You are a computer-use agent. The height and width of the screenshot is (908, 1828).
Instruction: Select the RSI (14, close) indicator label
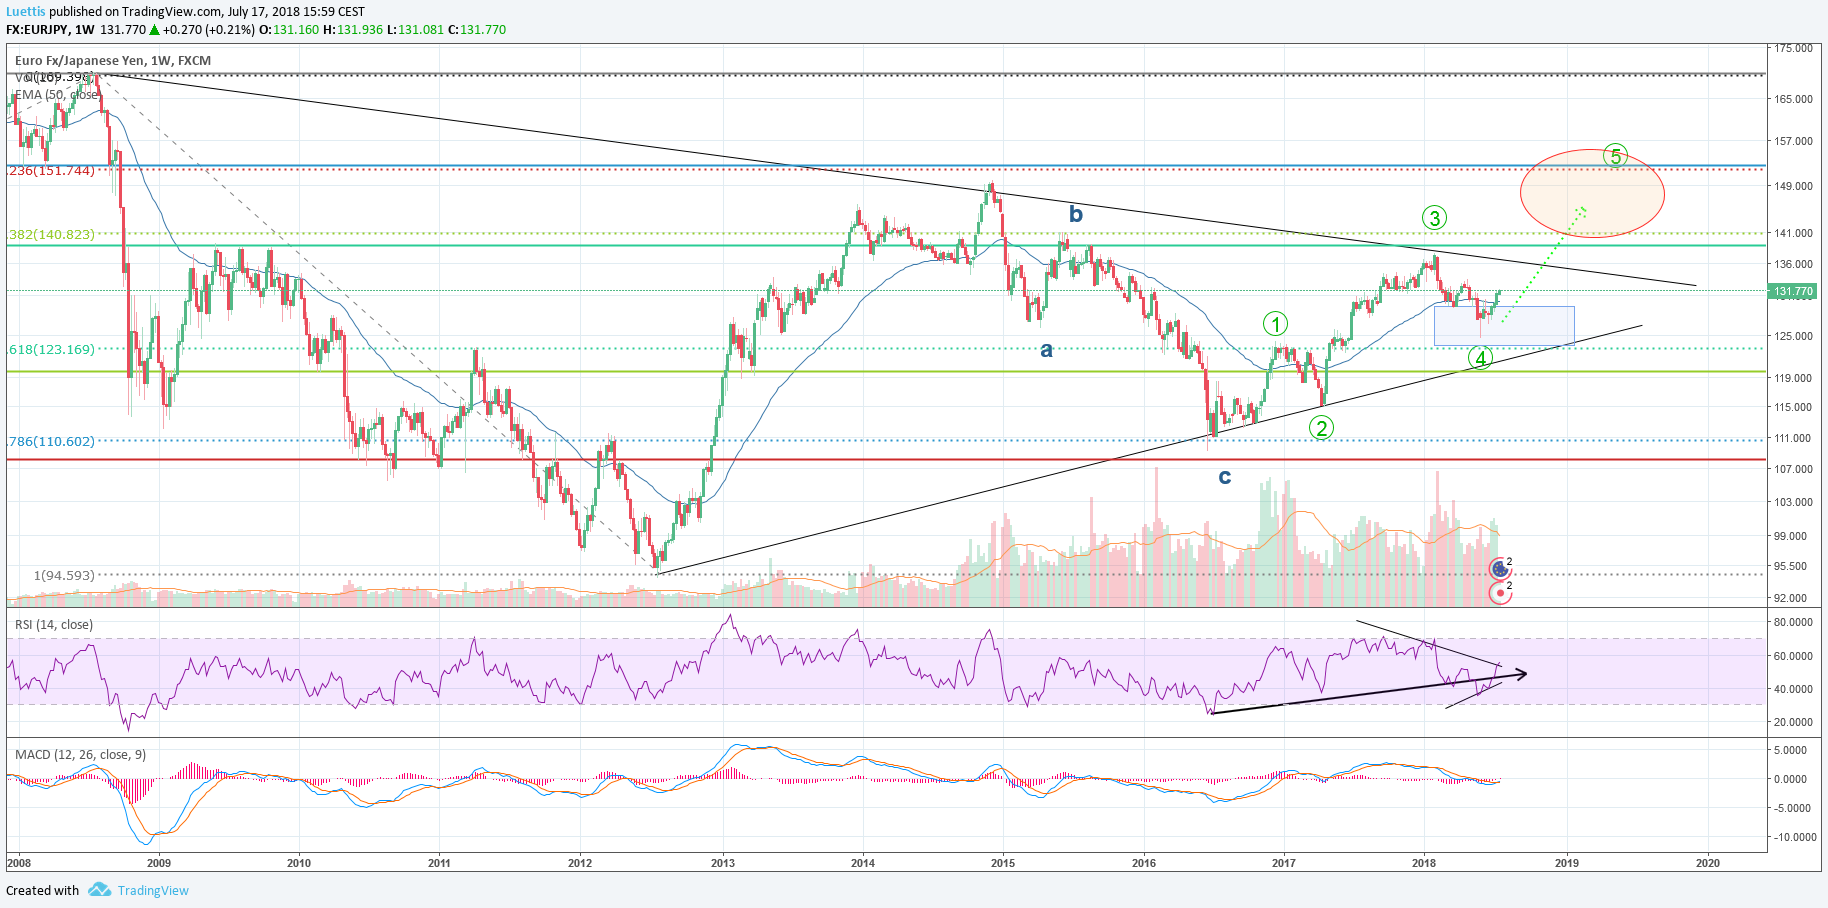[x=54, y=625]
